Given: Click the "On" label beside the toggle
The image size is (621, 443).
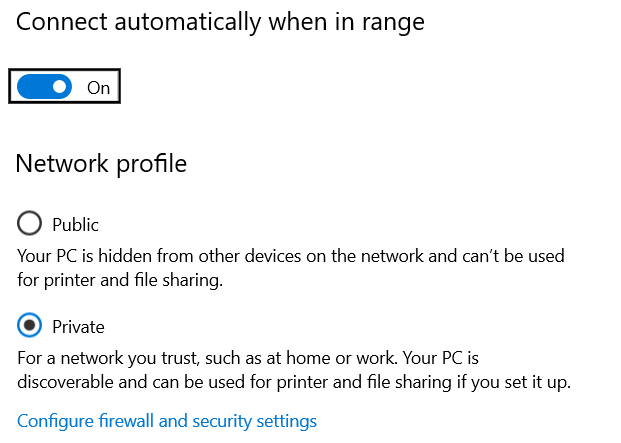Looking at the screenshot, I should coord(98,87).
